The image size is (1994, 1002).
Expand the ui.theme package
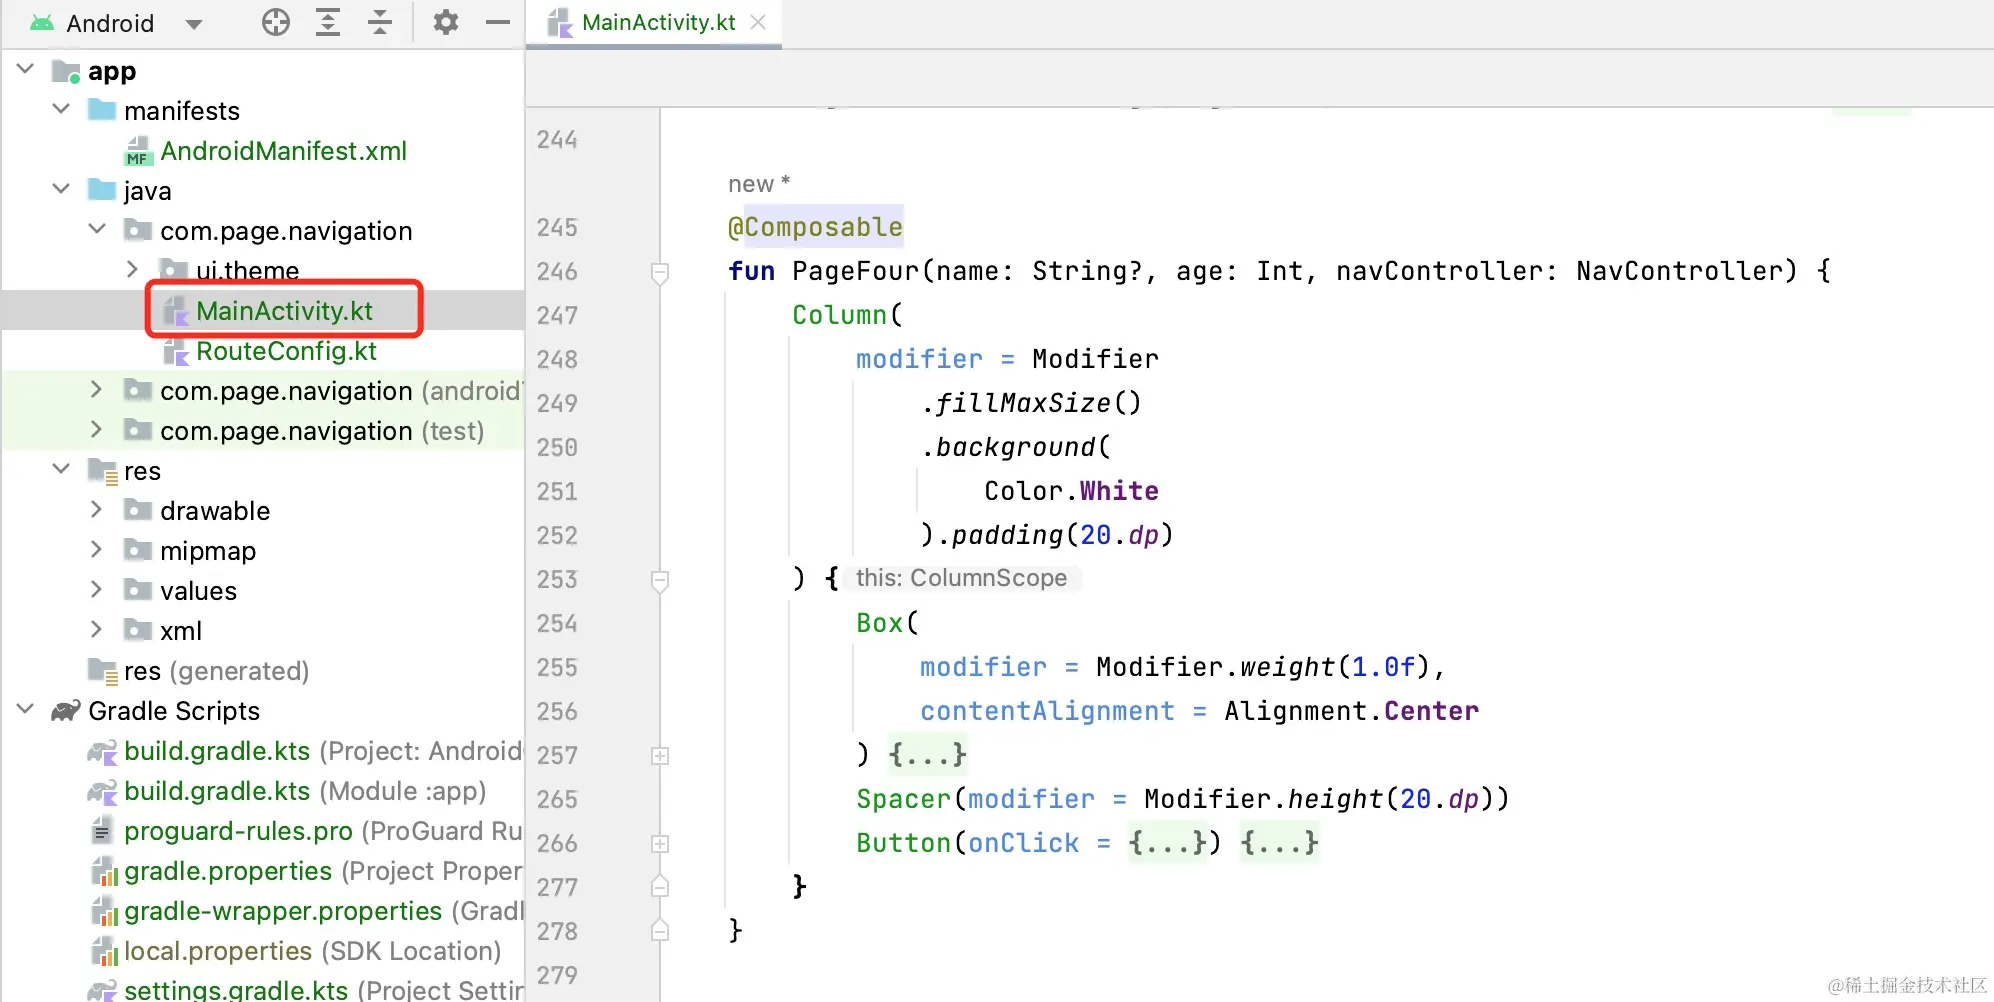[x=132, y=270]
